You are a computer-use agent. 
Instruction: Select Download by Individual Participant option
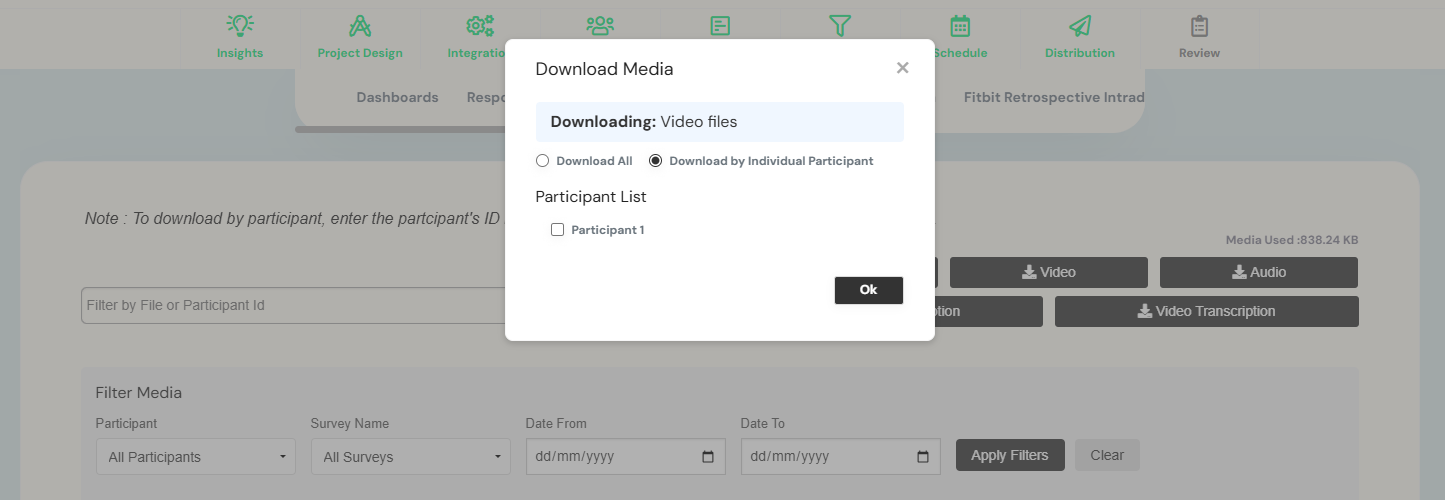click(655, 161)
